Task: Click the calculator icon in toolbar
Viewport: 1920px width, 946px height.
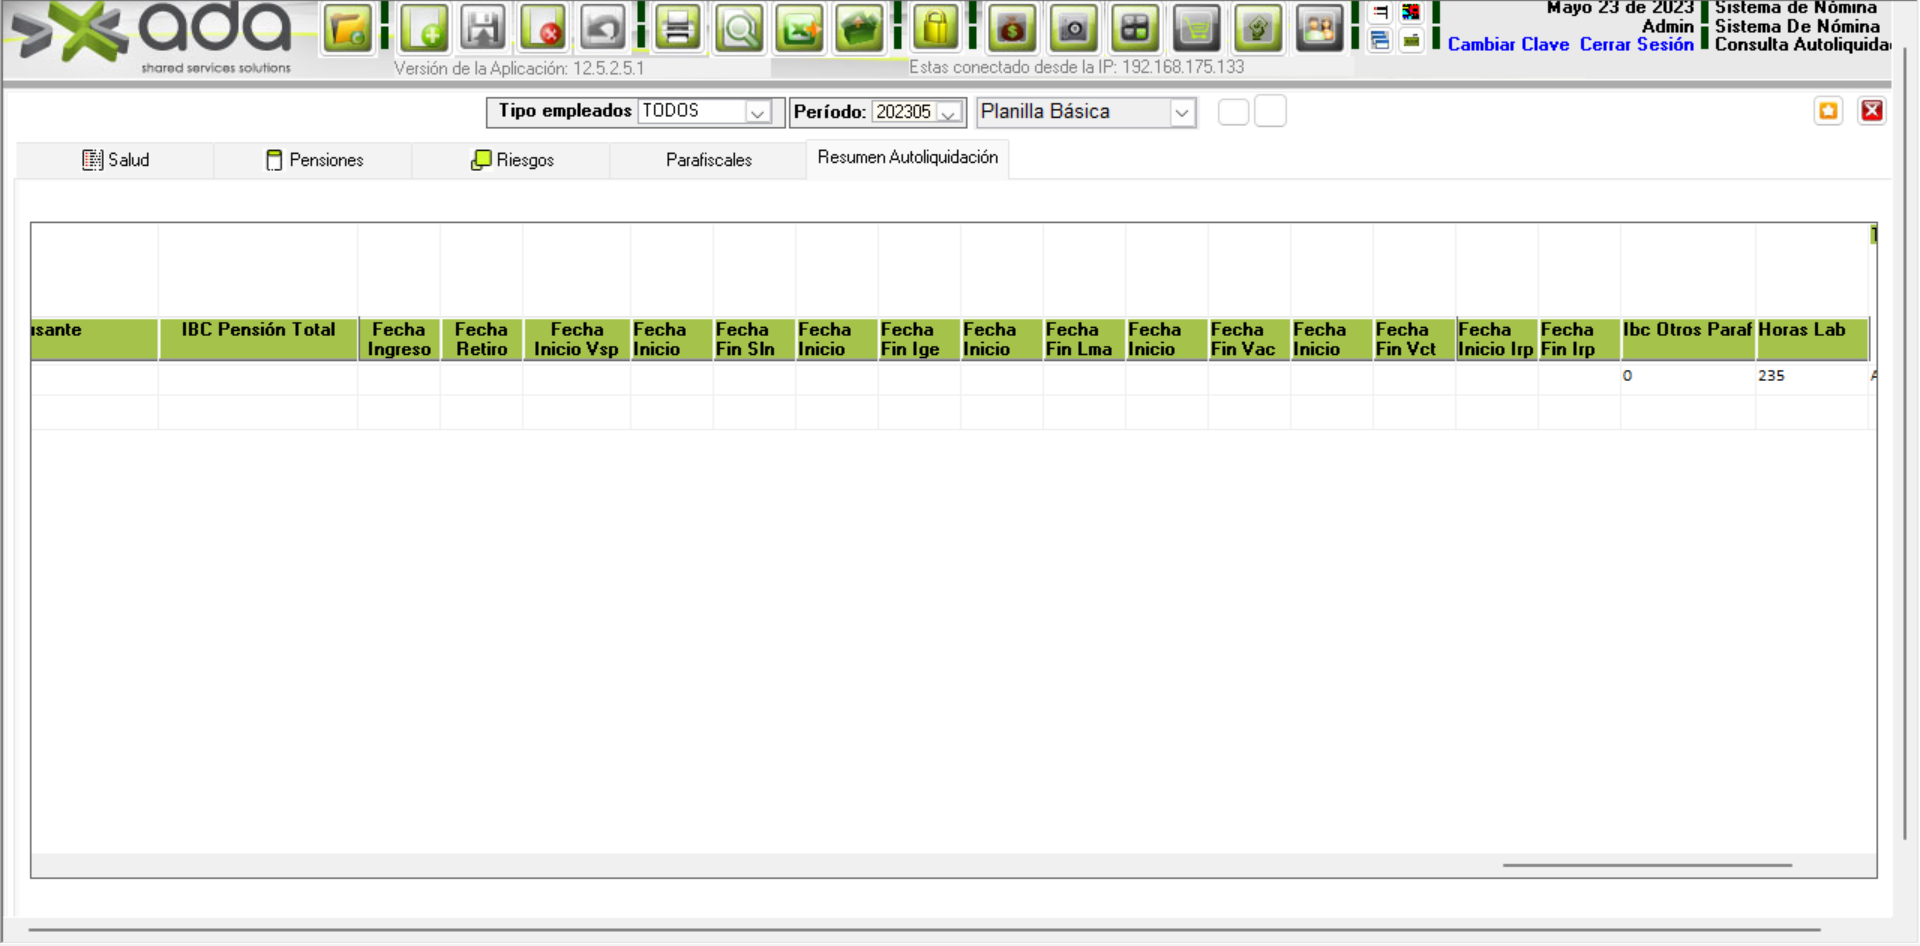Action: (1135, 28)
